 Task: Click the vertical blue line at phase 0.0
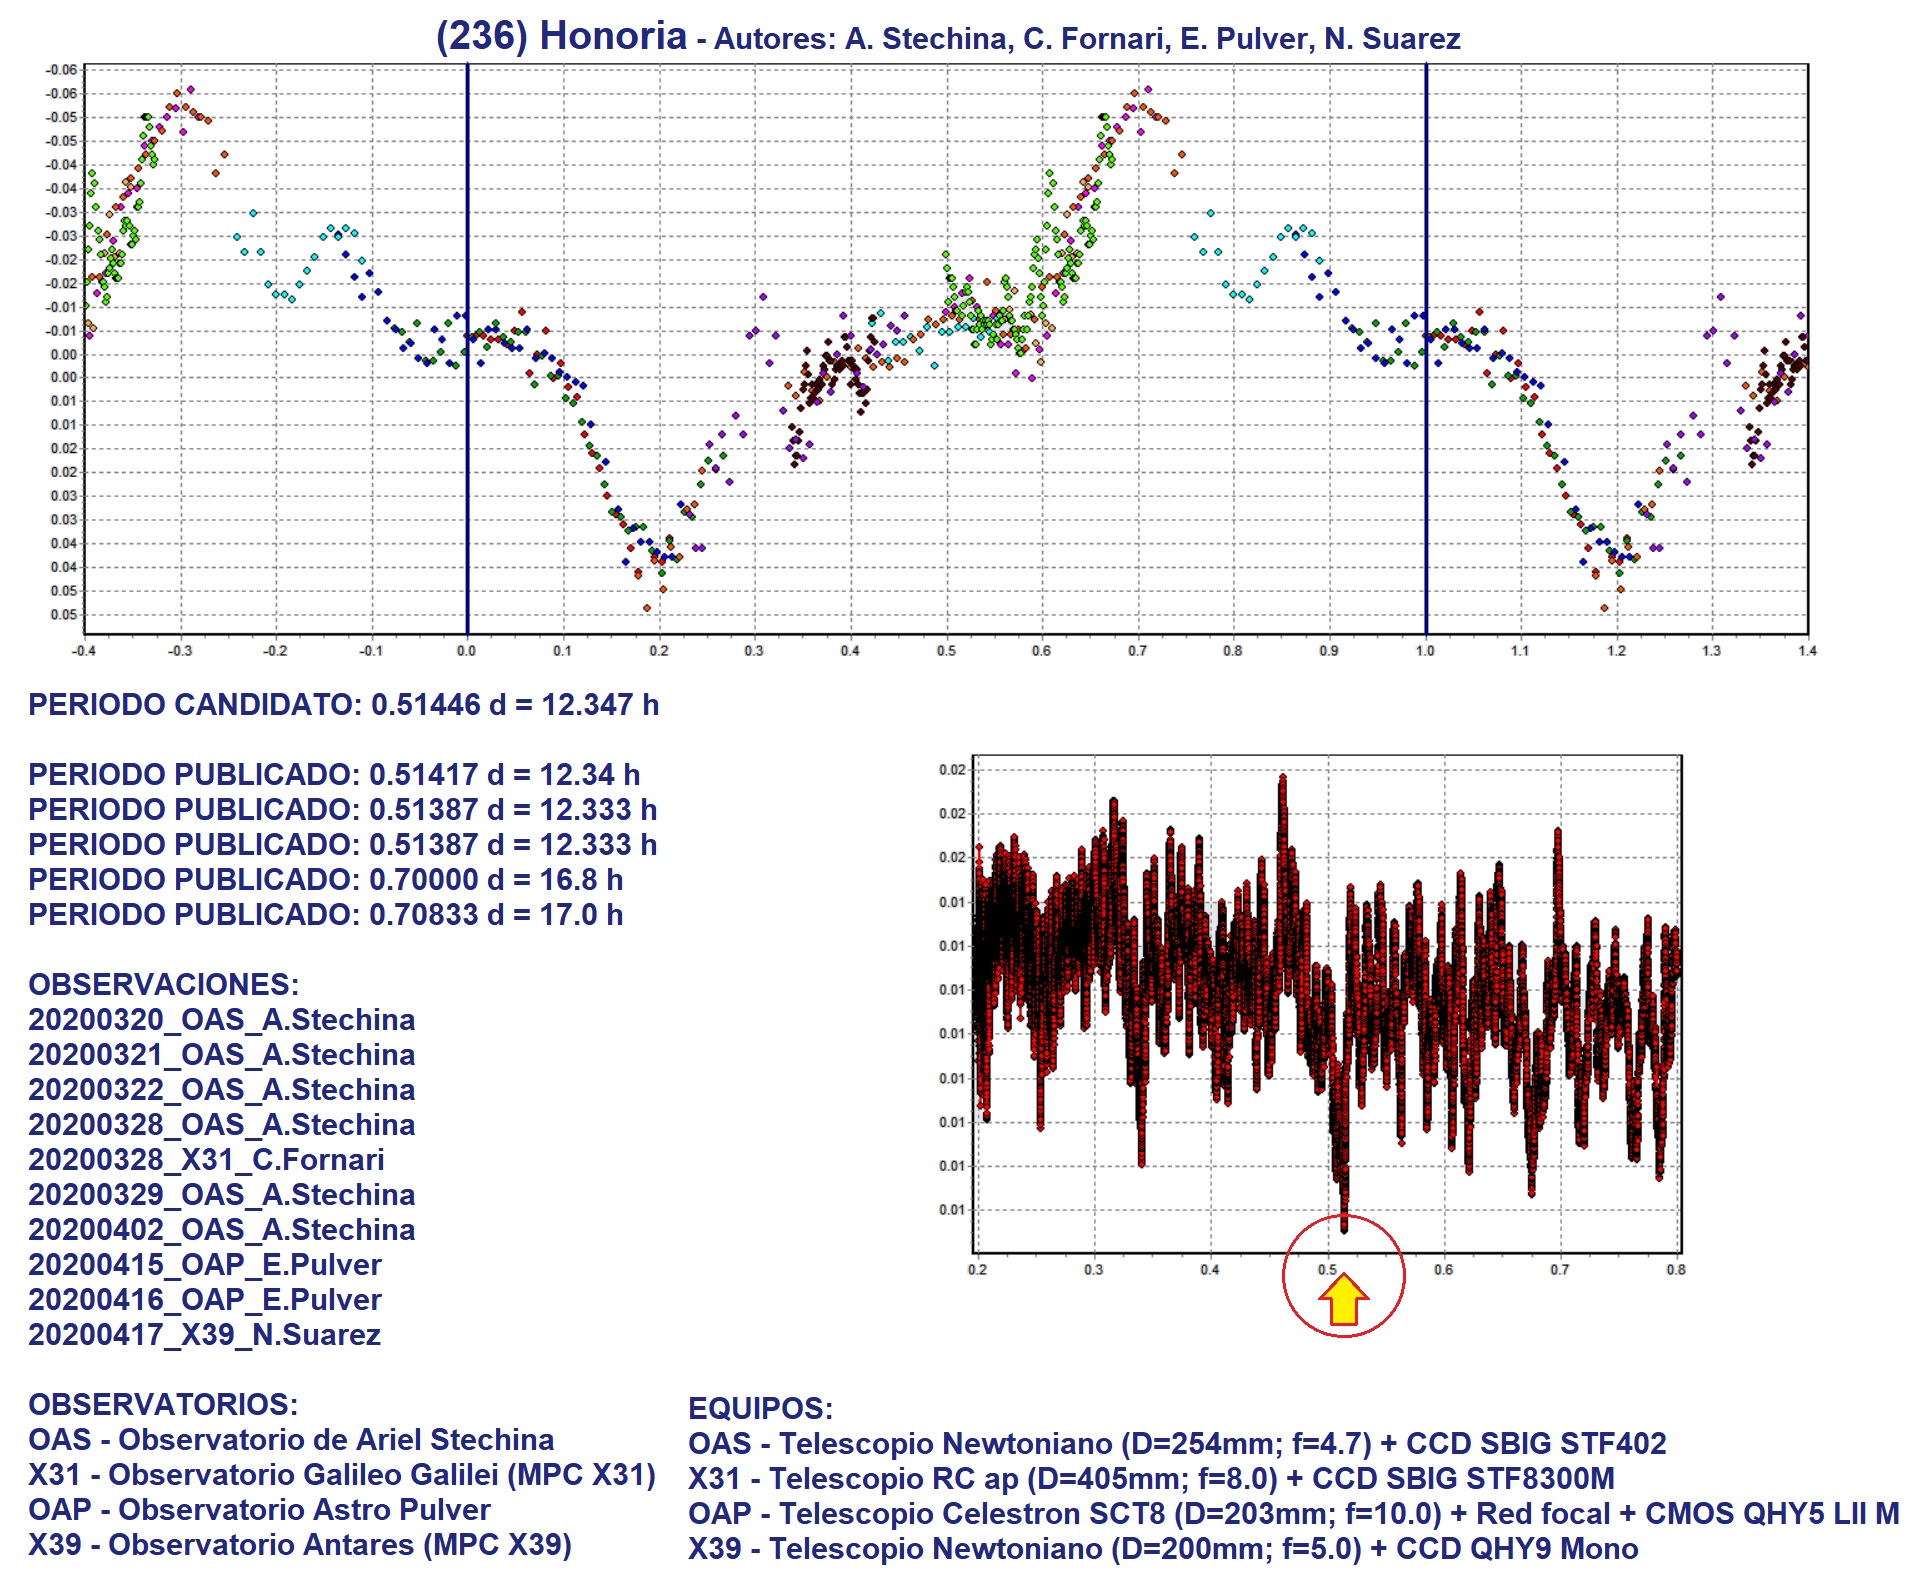click(467, 348)
